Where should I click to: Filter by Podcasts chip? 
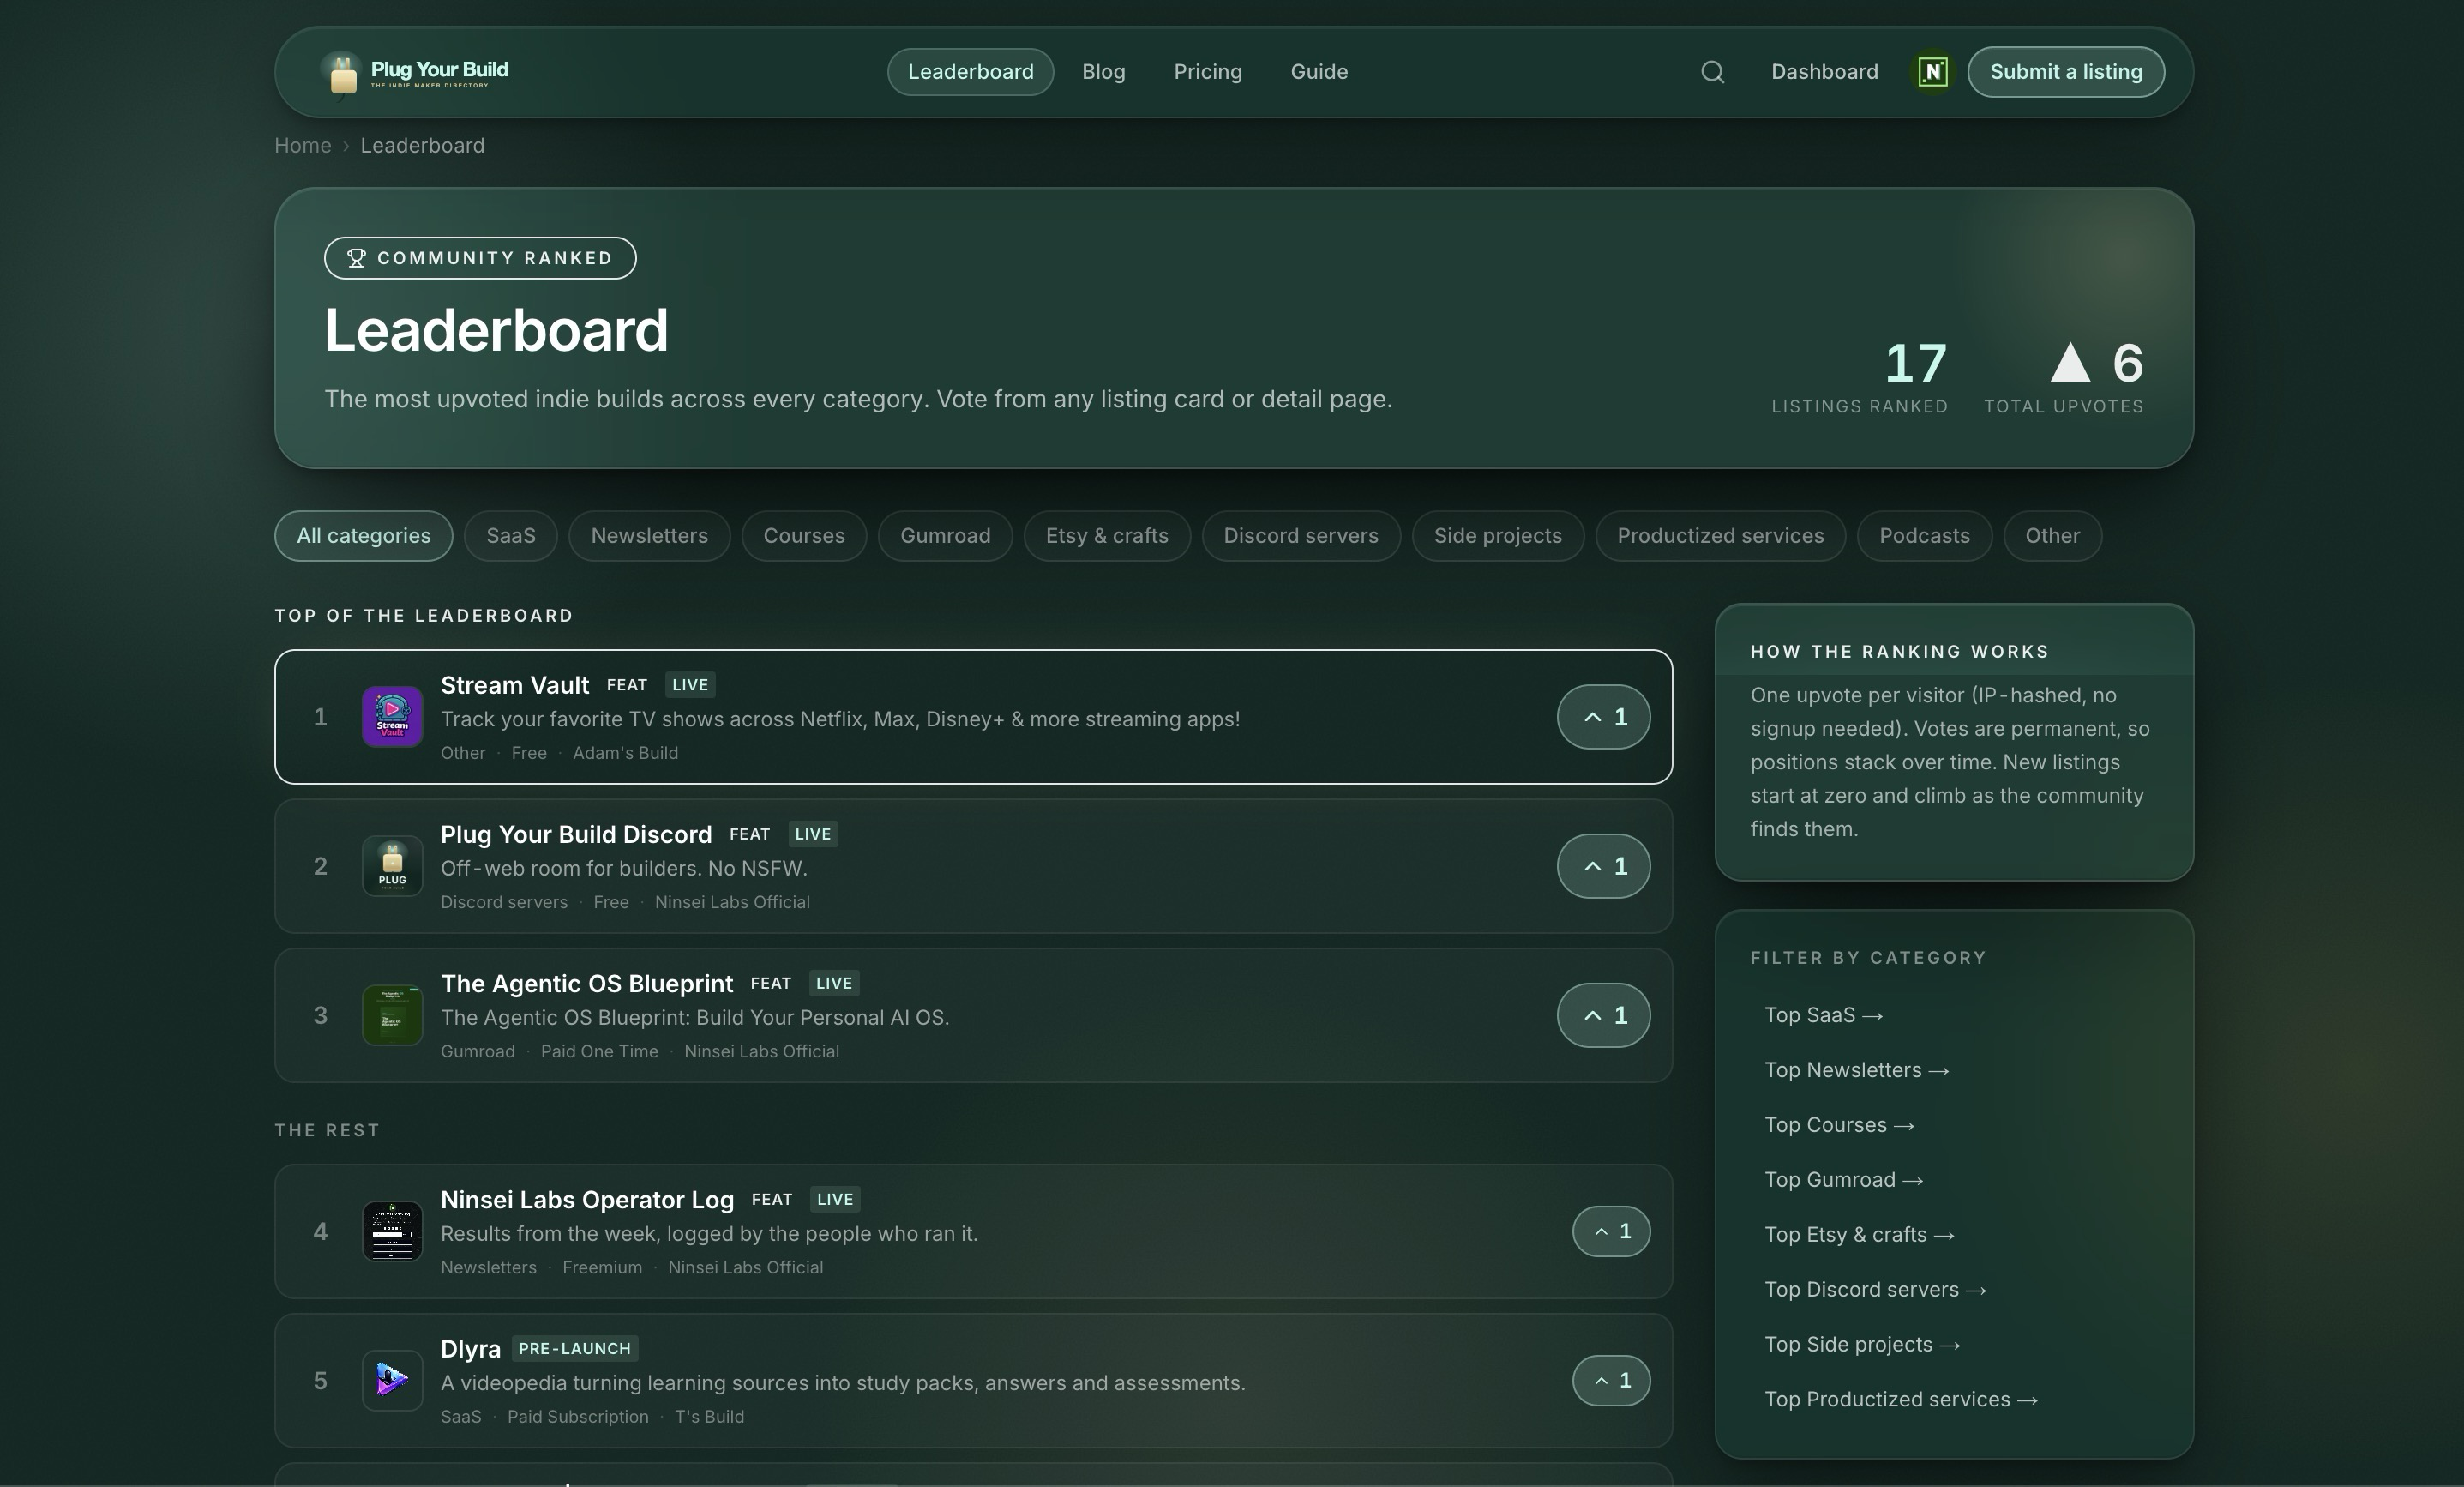1924,536
